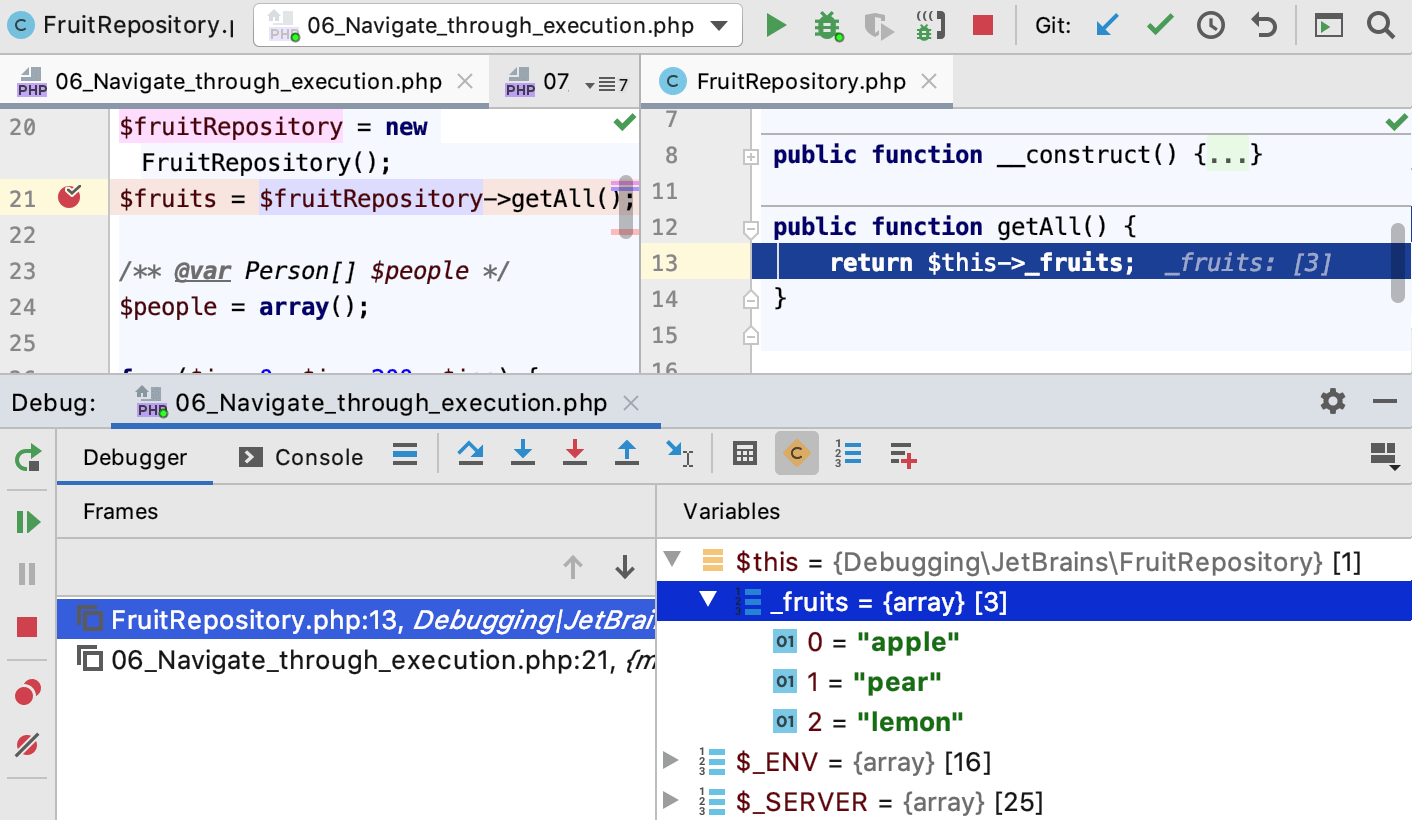
Task: Open debug tool window settings gear
Action: (x=1333, y=402)
